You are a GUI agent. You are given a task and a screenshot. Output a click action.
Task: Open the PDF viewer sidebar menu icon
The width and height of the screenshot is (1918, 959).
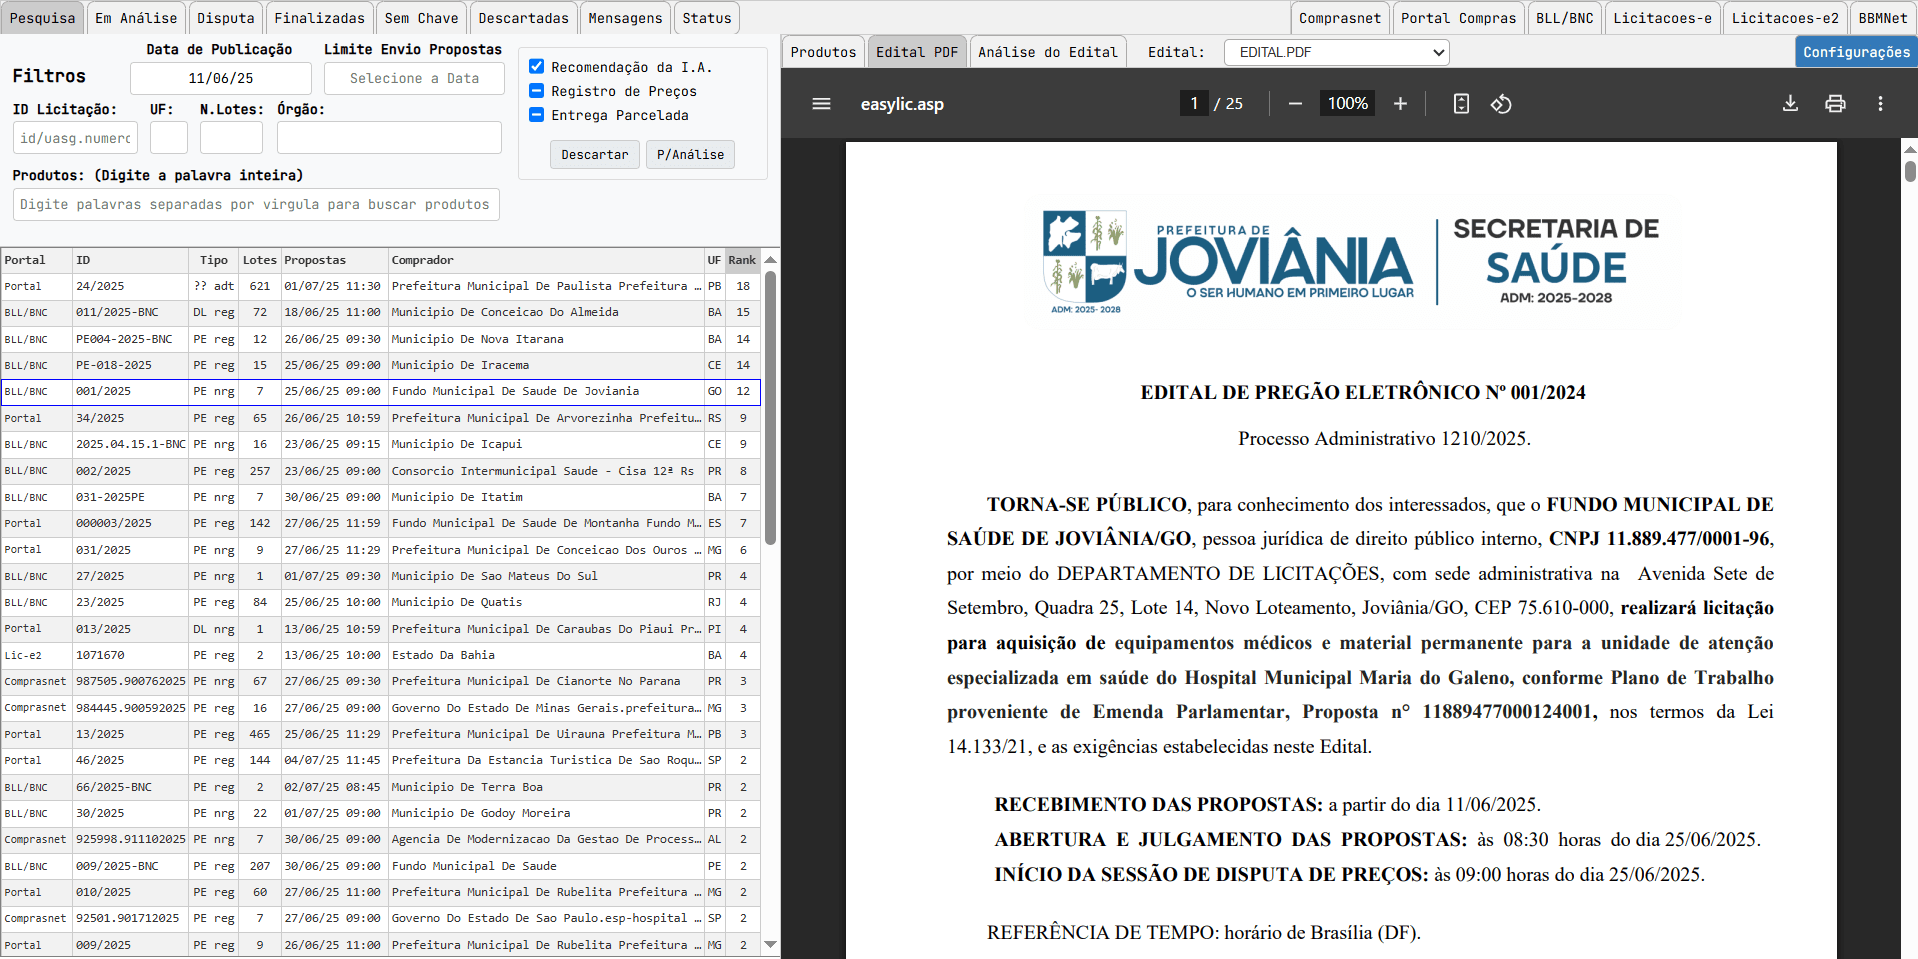coord(821,104)
